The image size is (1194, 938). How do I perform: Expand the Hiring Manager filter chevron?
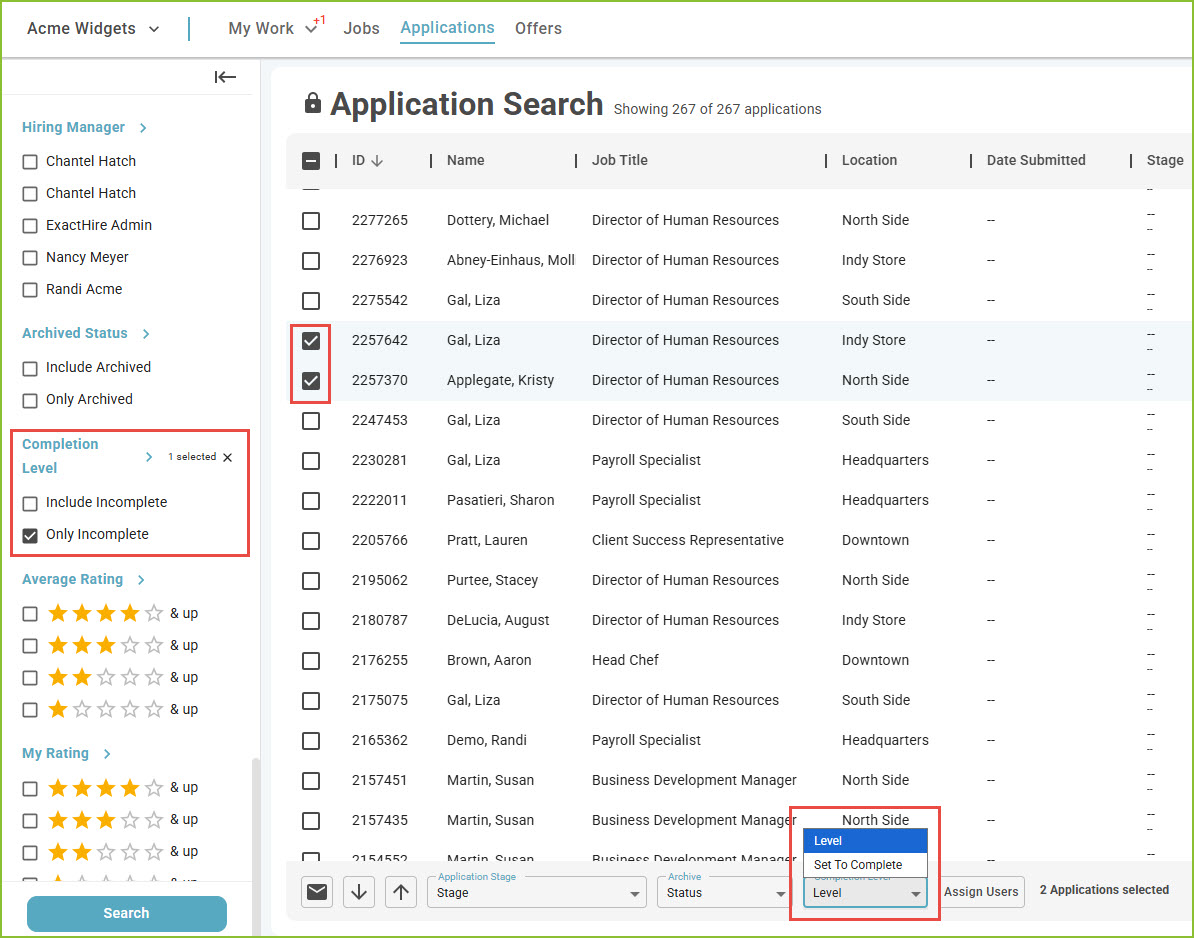(x=143, y=128)
